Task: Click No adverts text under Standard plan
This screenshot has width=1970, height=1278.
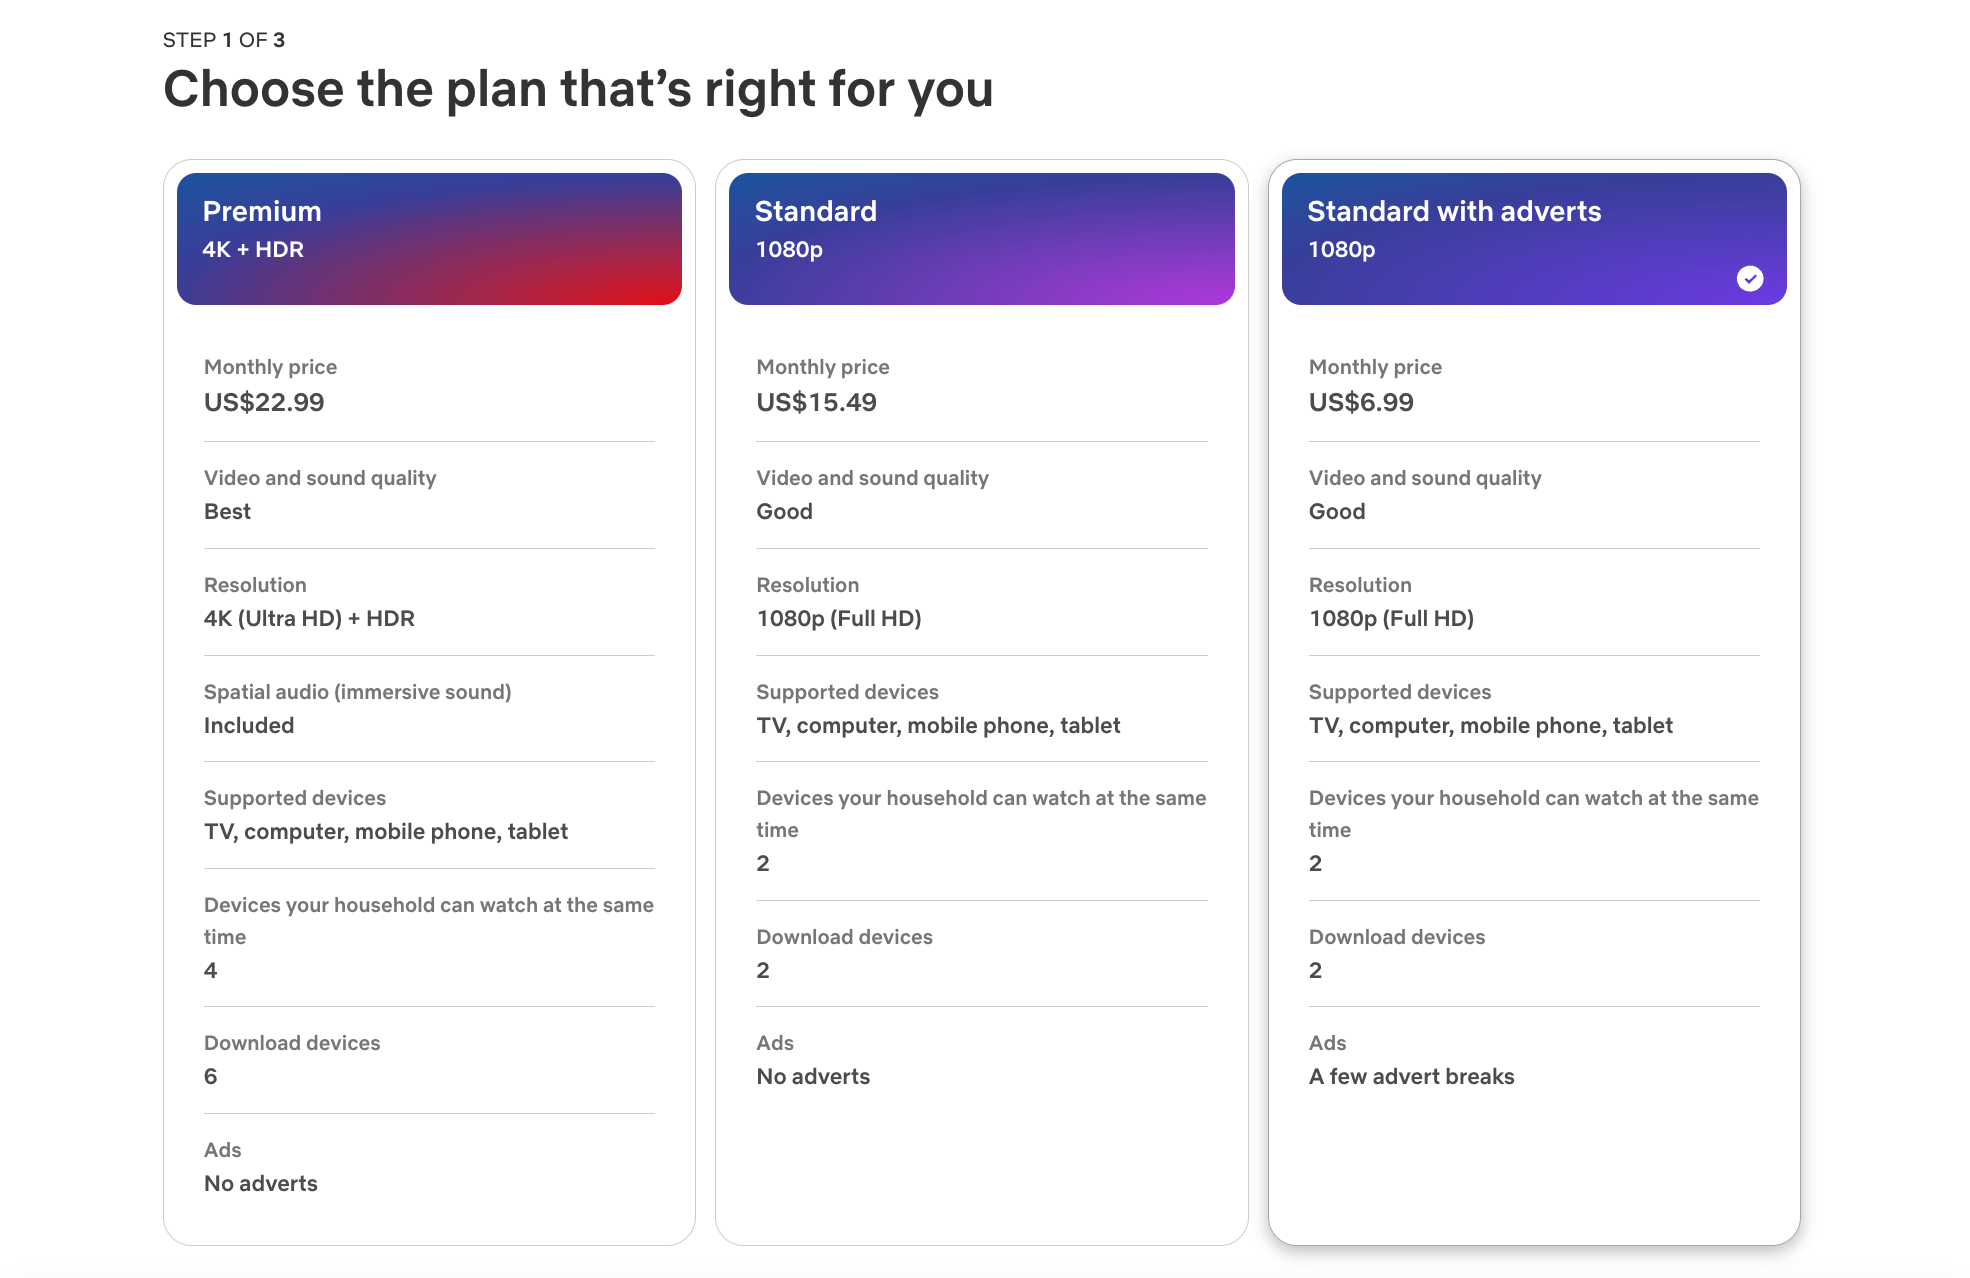Action: [812, 1076]
